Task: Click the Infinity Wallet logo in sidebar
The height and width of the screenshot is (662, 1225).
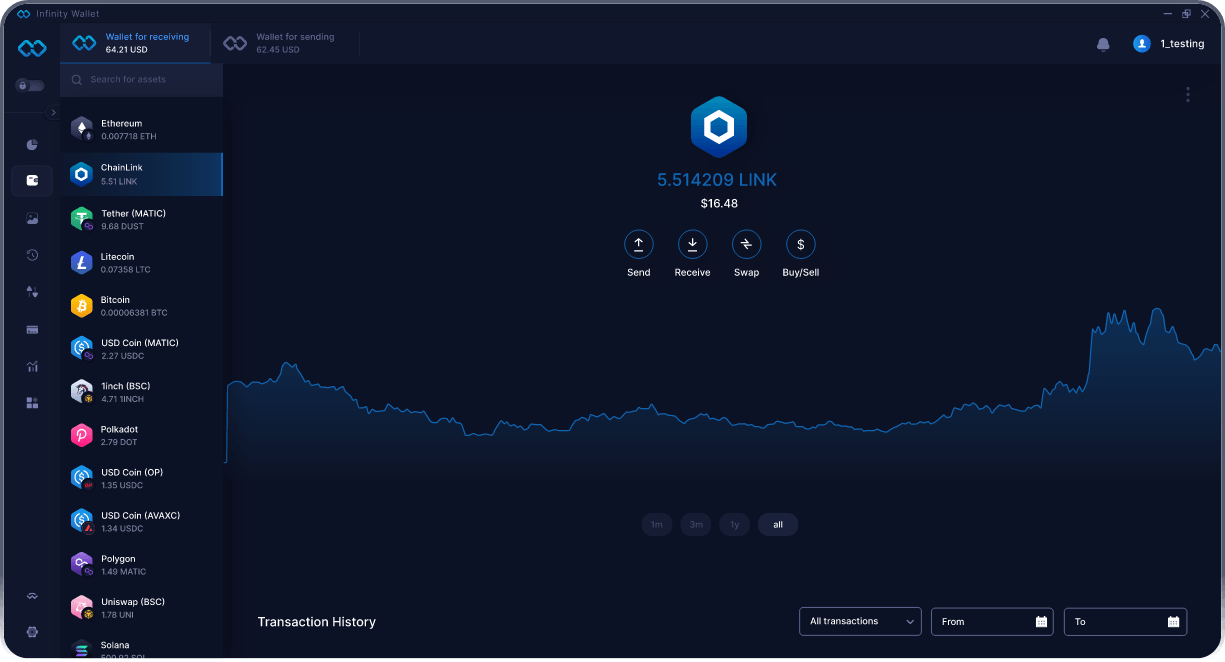Action: tap(32, 48)
